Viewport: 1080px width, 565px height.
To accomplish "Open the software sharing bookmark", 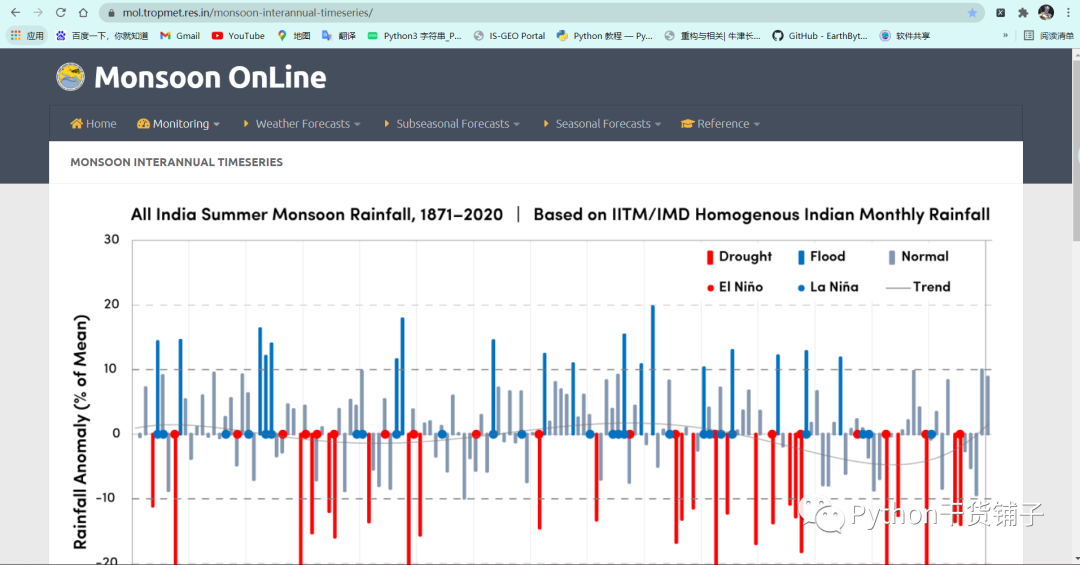I will 904,36.
